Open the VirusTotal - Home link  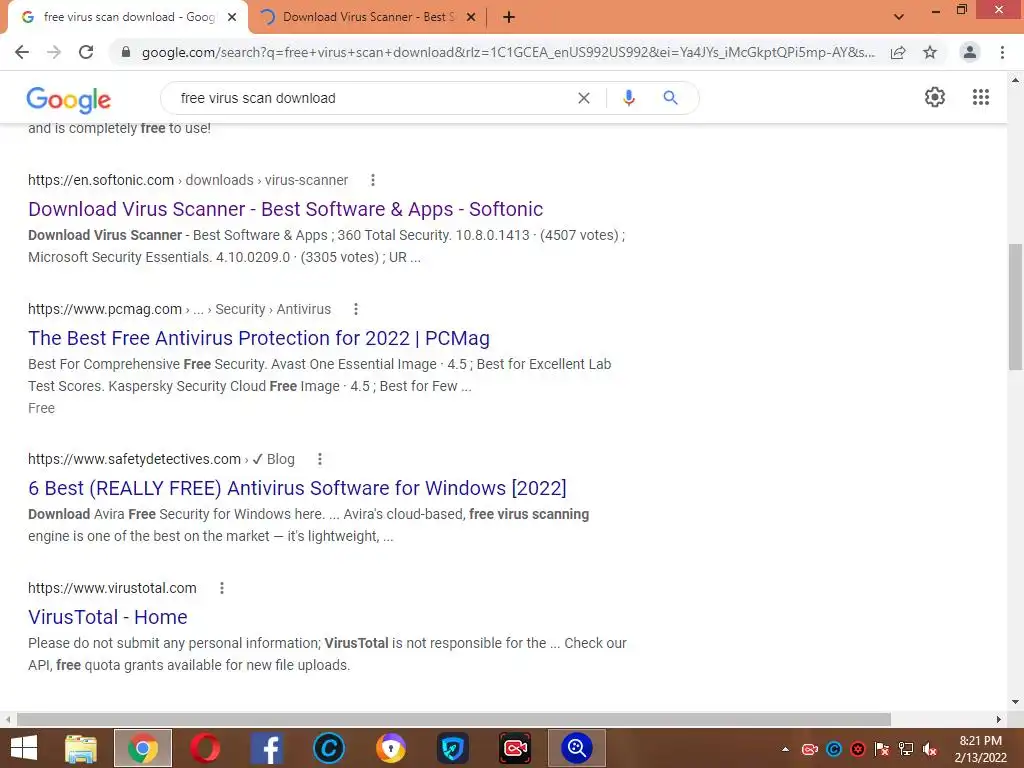[108, 616]
